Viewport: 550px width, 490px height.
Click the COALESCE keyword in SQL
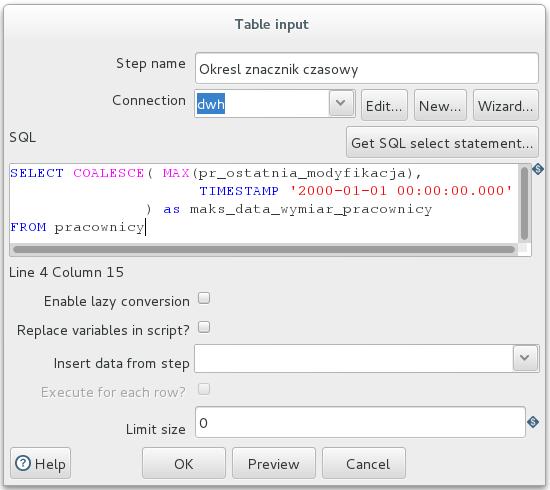108,173
